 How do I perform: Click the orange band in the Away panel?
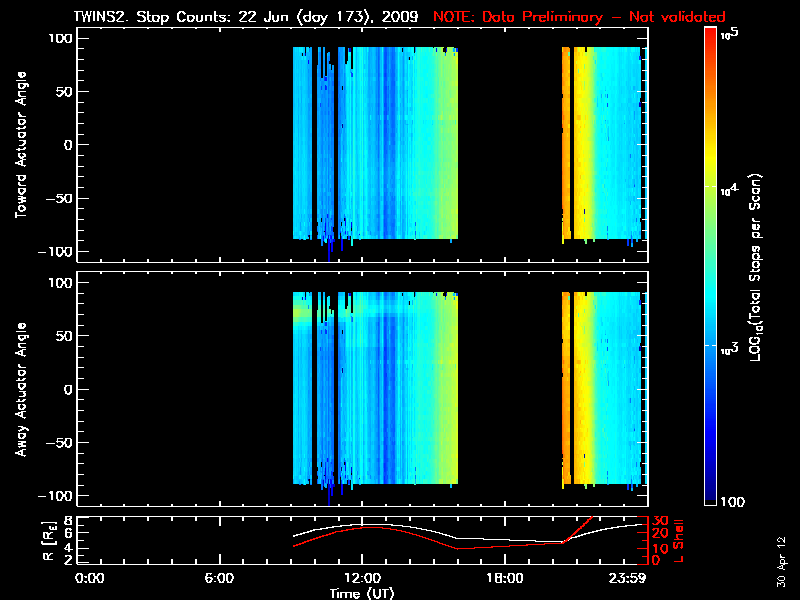[566, 389]
